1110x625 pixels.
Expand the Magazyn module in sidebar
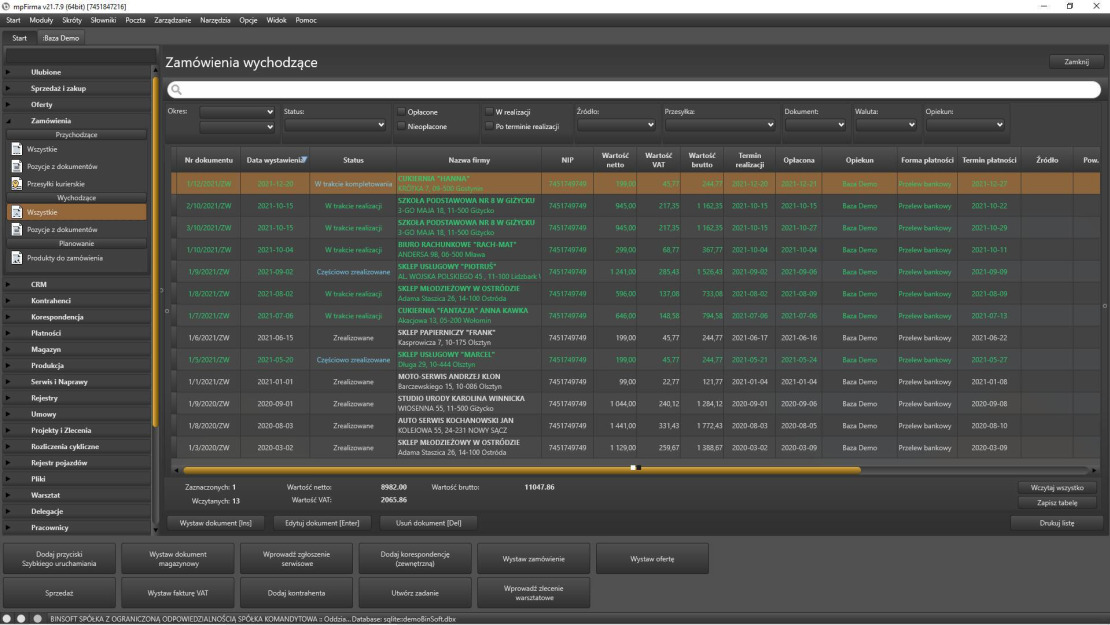[8, 350]
